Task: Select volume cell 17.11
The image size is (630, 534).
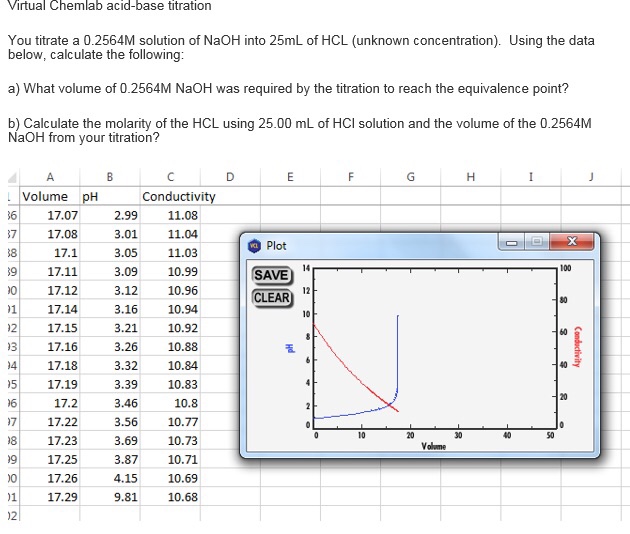Action: click(49, 272)
